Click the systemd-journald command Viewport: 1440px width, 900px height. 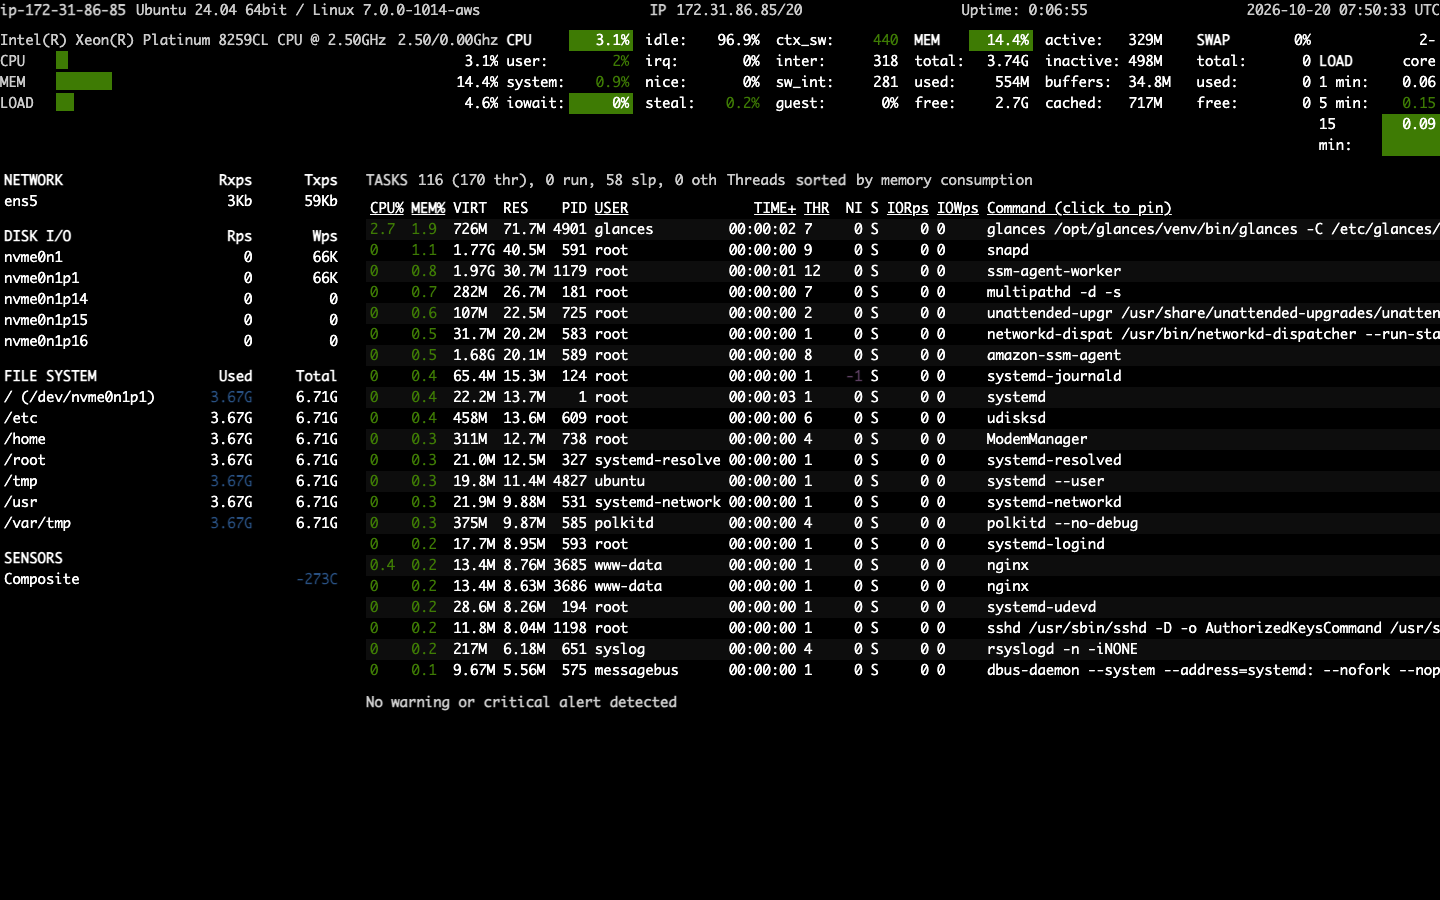1054,376
